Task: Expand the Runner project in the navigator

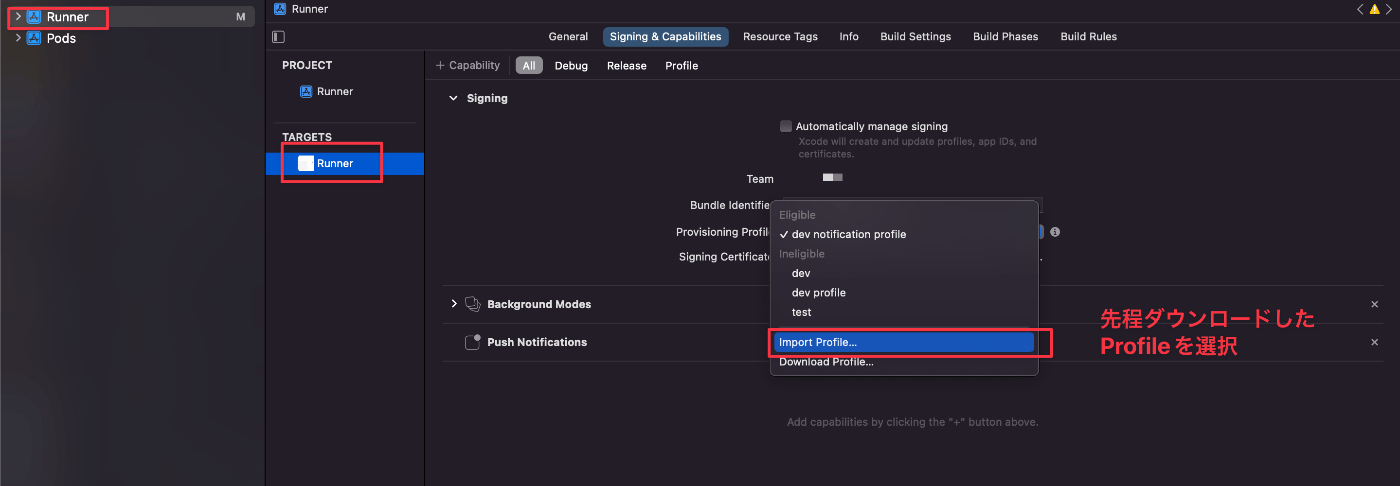Action: (x=18, y=17)
